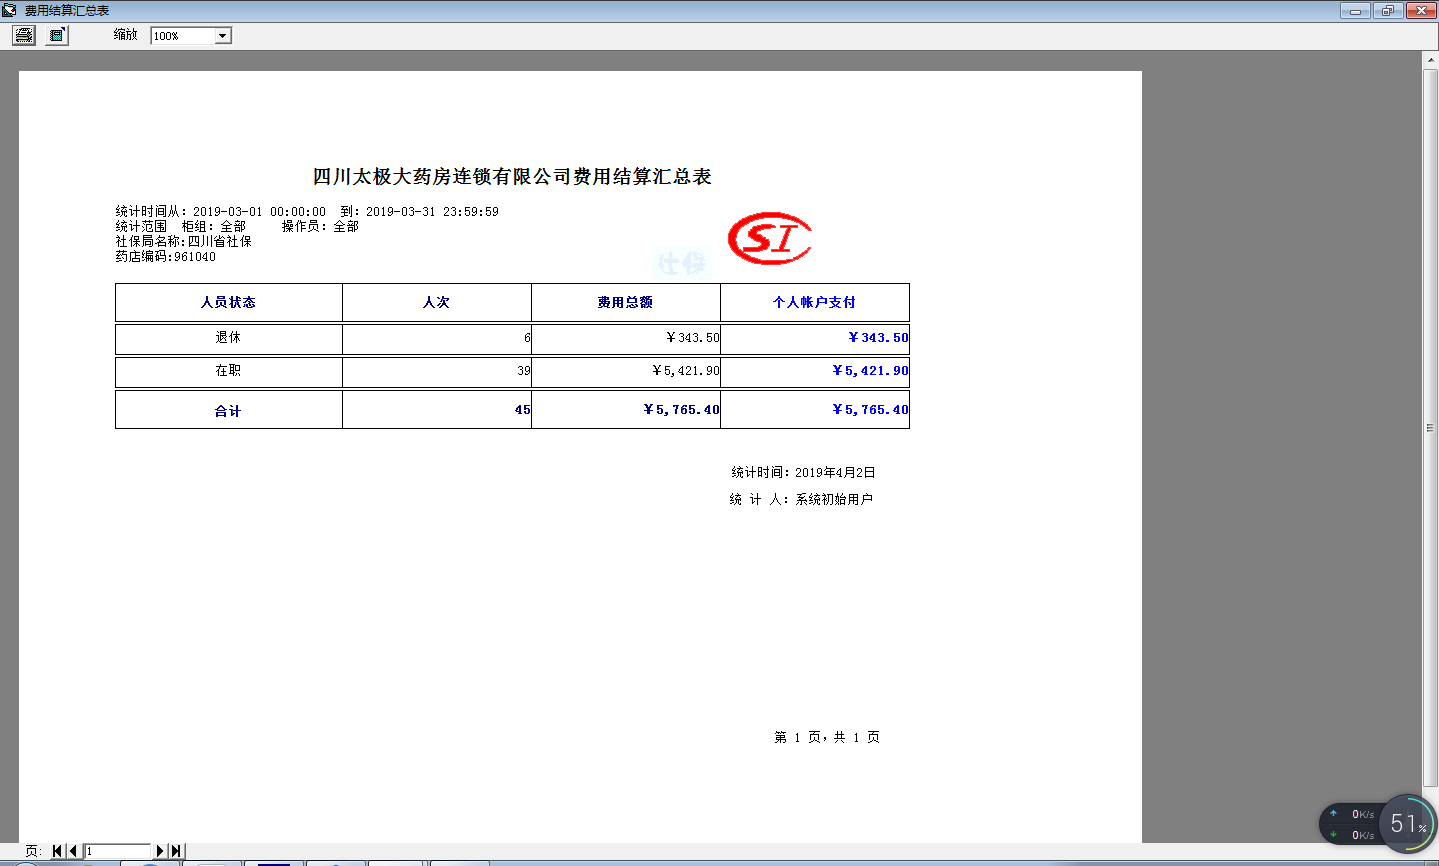The height and width of the screenshot is (866, 1439).
Task: Go to the previous page
Action: pos(73,851)
